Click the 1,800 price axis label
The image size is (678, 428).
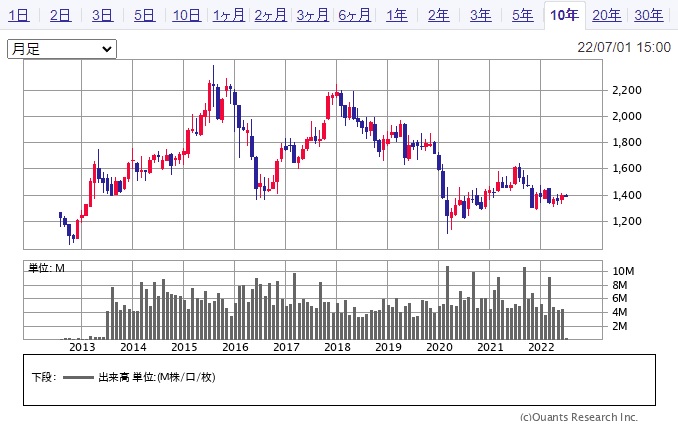tap(627, 142)
